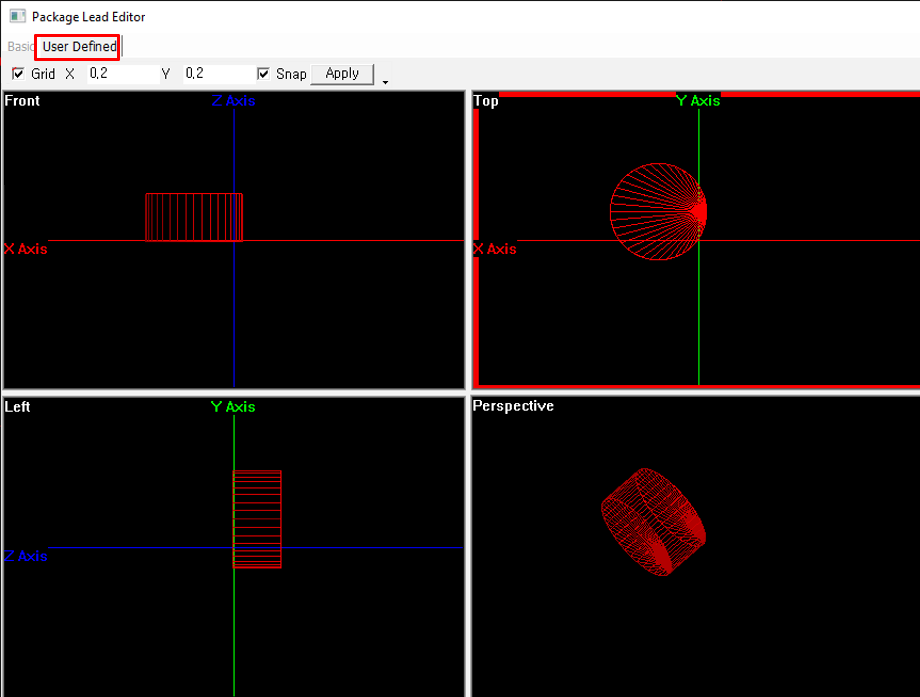Click the blue Z Axis label in Left view

[26, 556]
